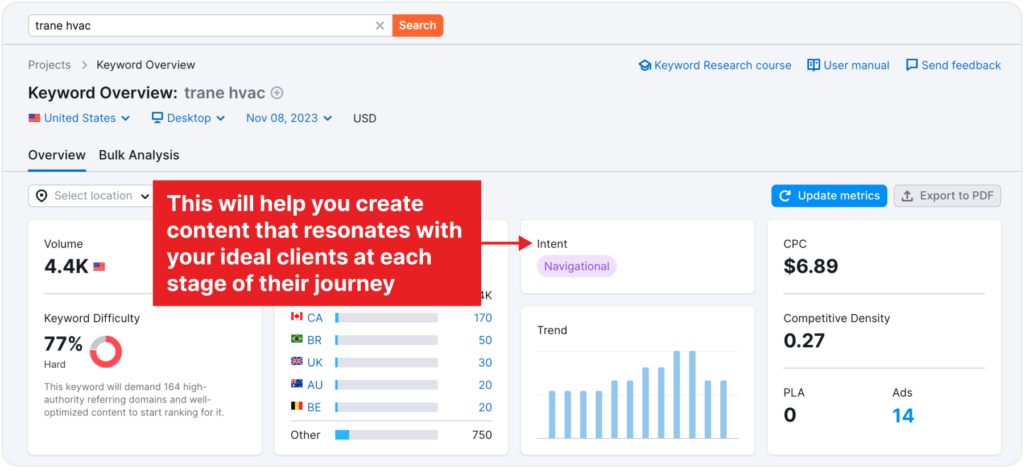Click the tallest bar in Trend chart
1024x473 pixels.
(677, 395)
